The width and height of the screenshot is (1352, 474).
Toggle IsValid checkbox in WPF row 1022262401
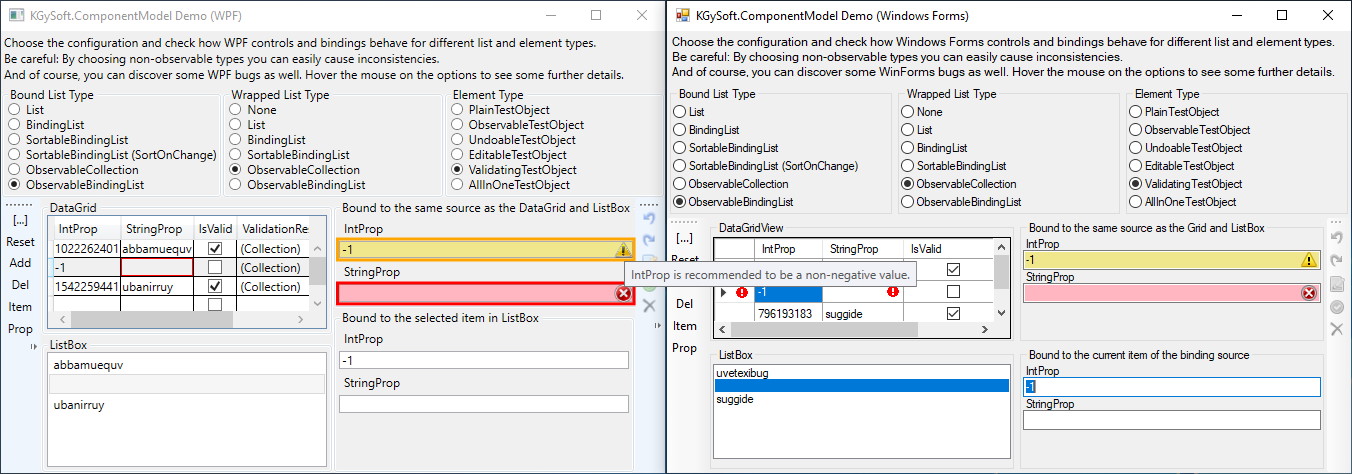214,248
